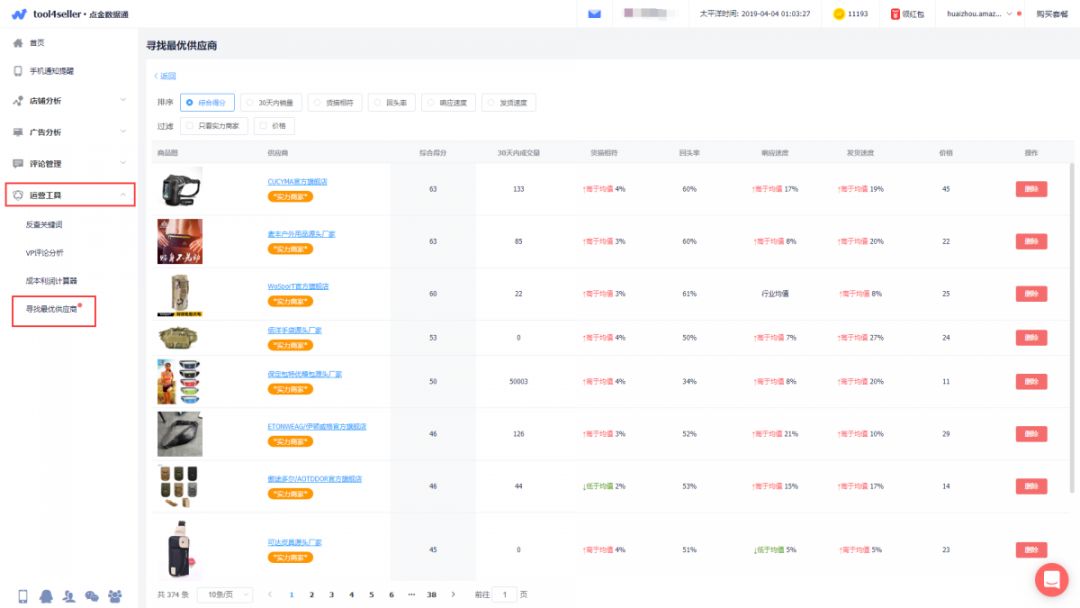Delete the row with 50003 transactions
This screenshot has width=1080, height=608.
click(1031, 381)
